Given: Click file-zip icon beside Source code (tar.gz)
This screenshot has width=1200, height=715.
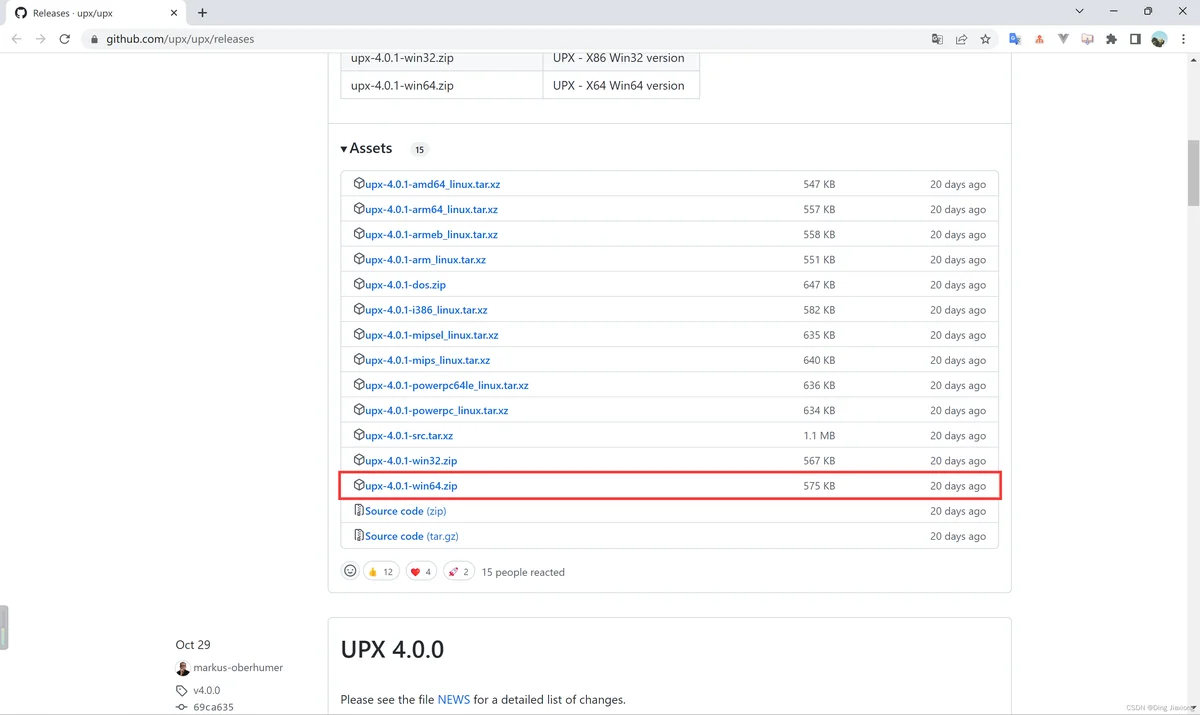Looking at the screenshot, I should point(359,535).
